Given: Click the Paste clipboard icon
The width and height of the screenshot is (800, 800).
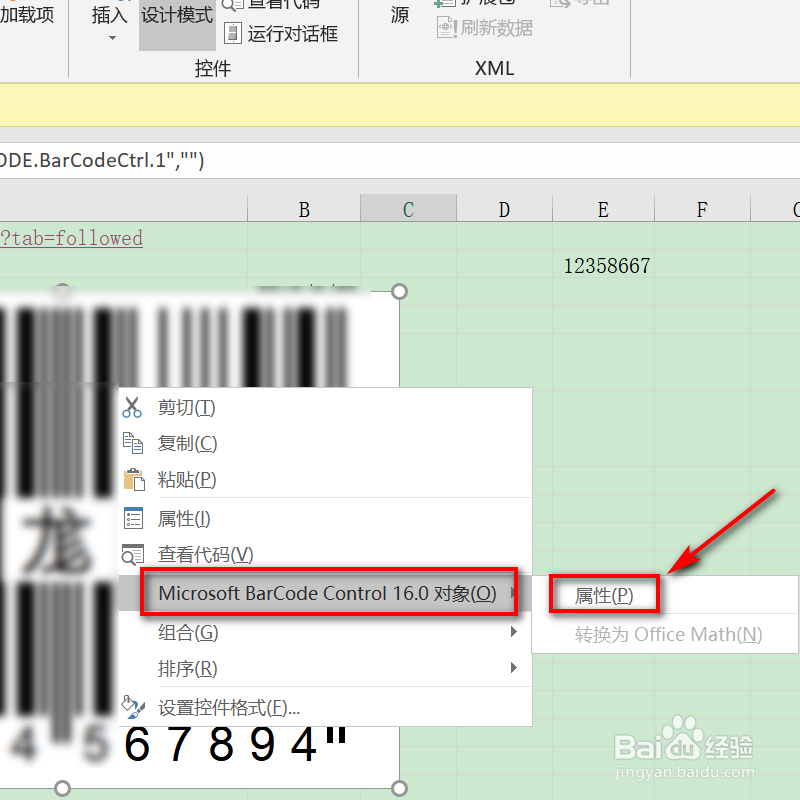Looking at the screenshot, I should click(134, 480).
